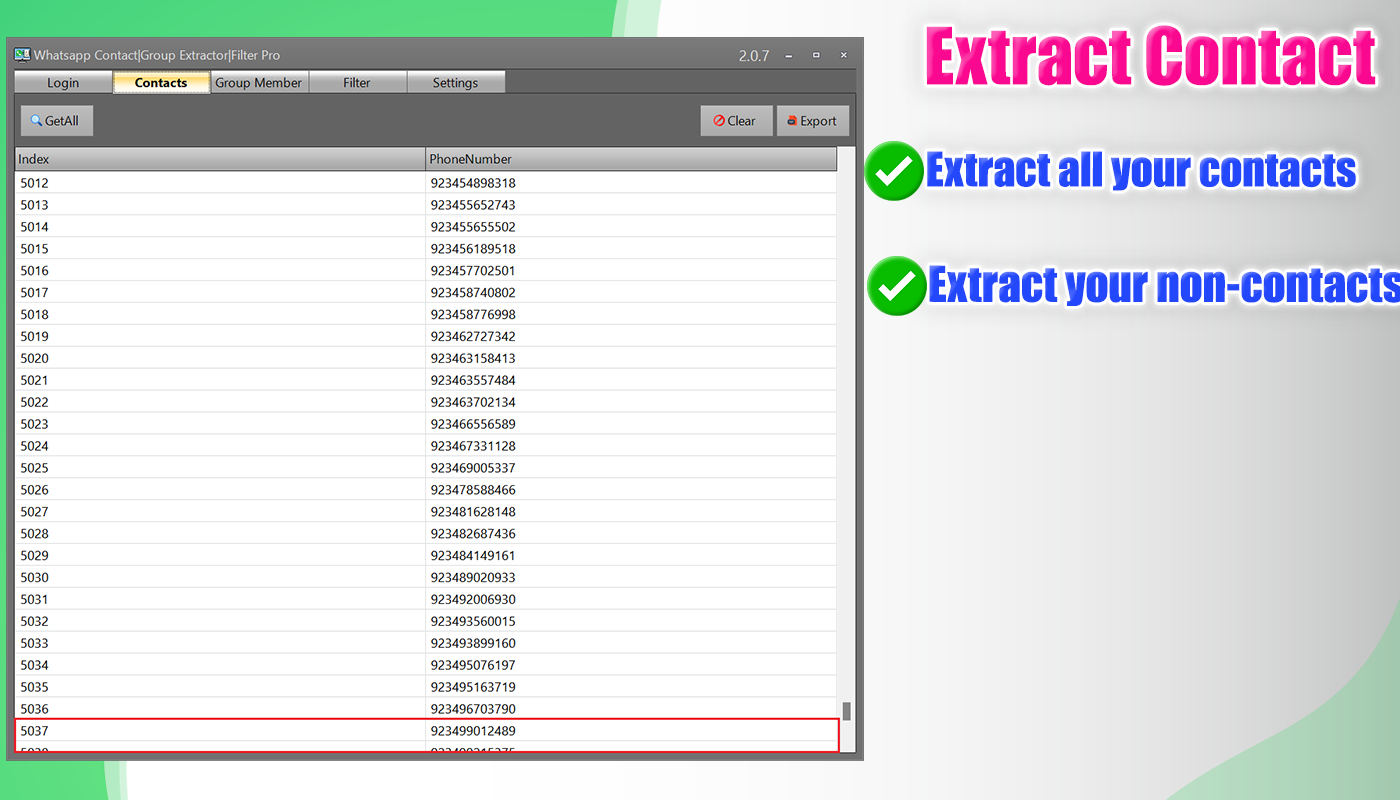Switch to the Login tab

coord(62,82)
